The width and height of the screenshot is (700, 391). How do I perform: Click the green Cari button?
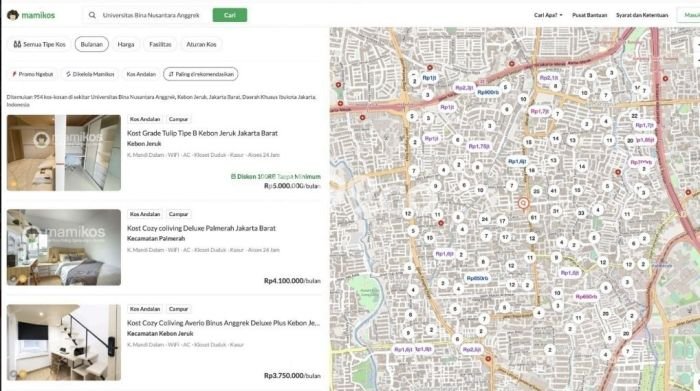pyautogui.click(x=229, y=15)
